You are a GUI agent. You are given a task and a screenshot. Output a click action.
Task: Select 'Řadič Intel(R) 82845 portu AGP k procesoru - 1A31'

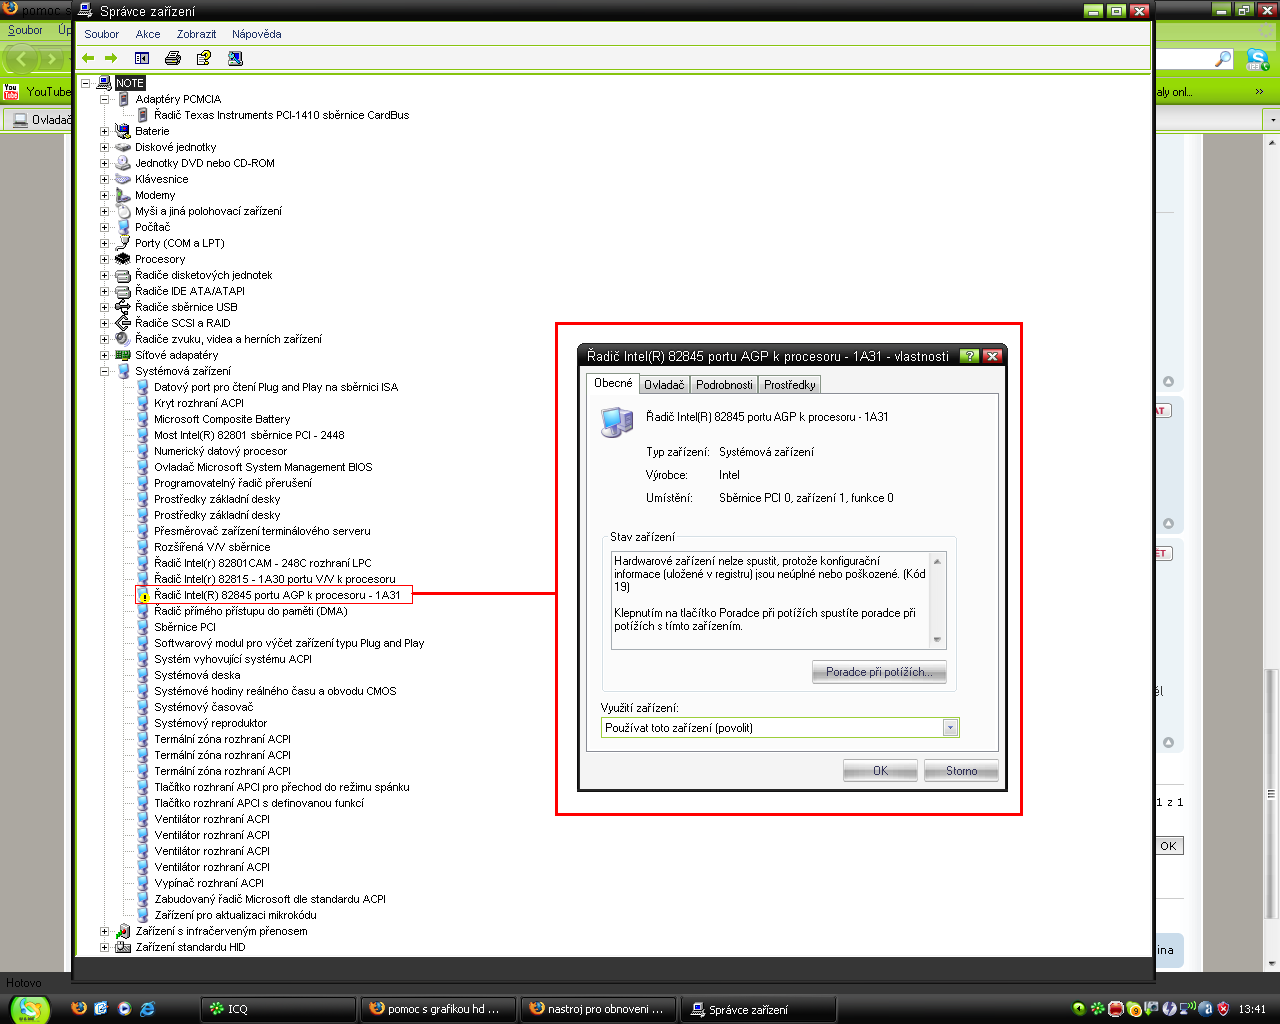click(x=277, y=595)
